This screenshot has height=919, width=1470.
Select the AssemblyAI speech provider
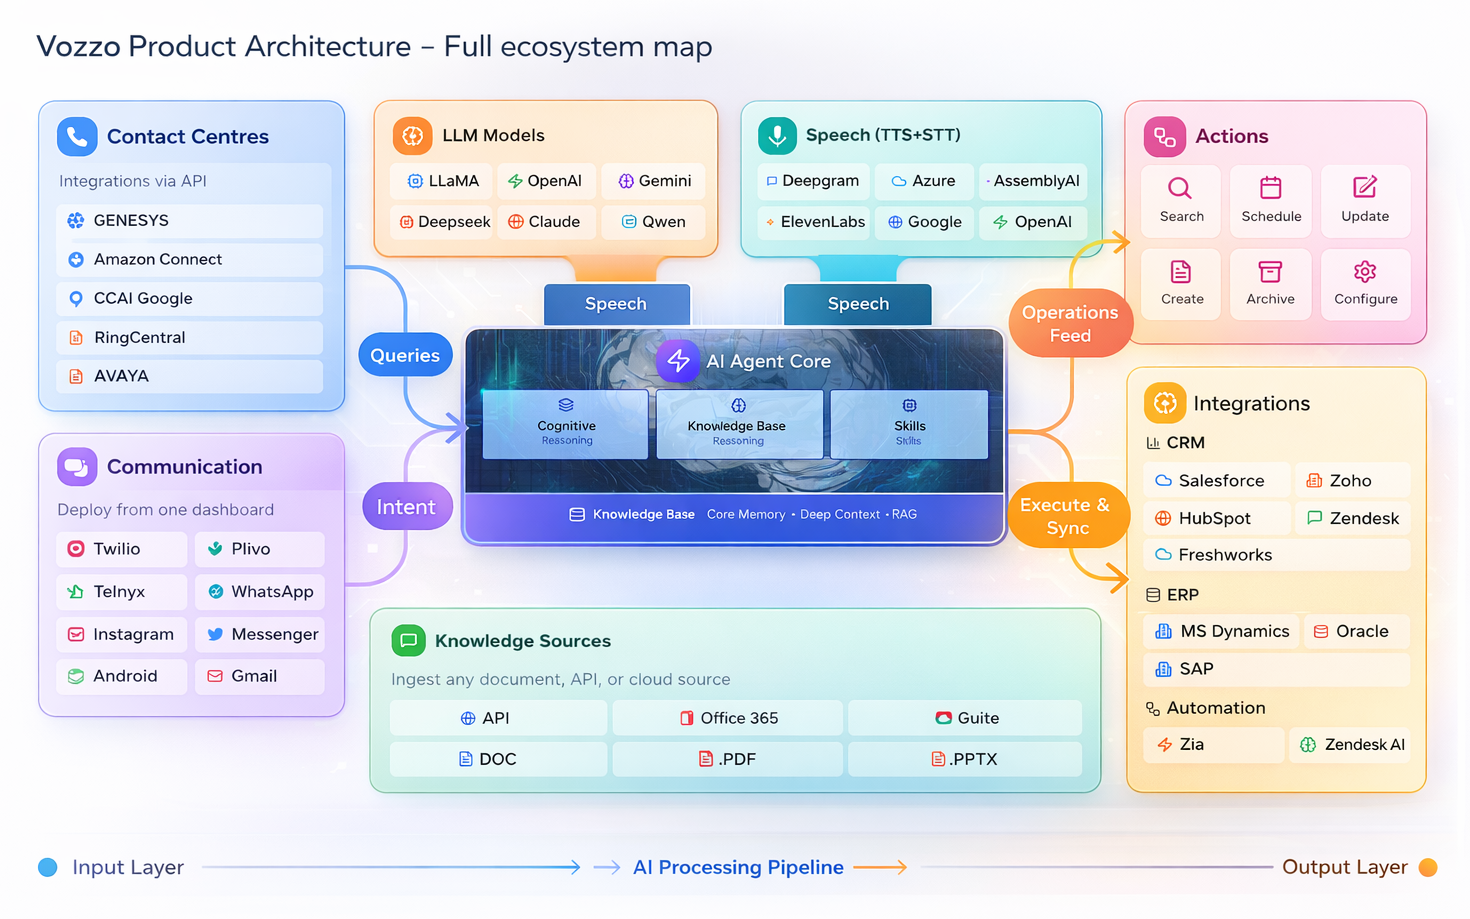1033,181
